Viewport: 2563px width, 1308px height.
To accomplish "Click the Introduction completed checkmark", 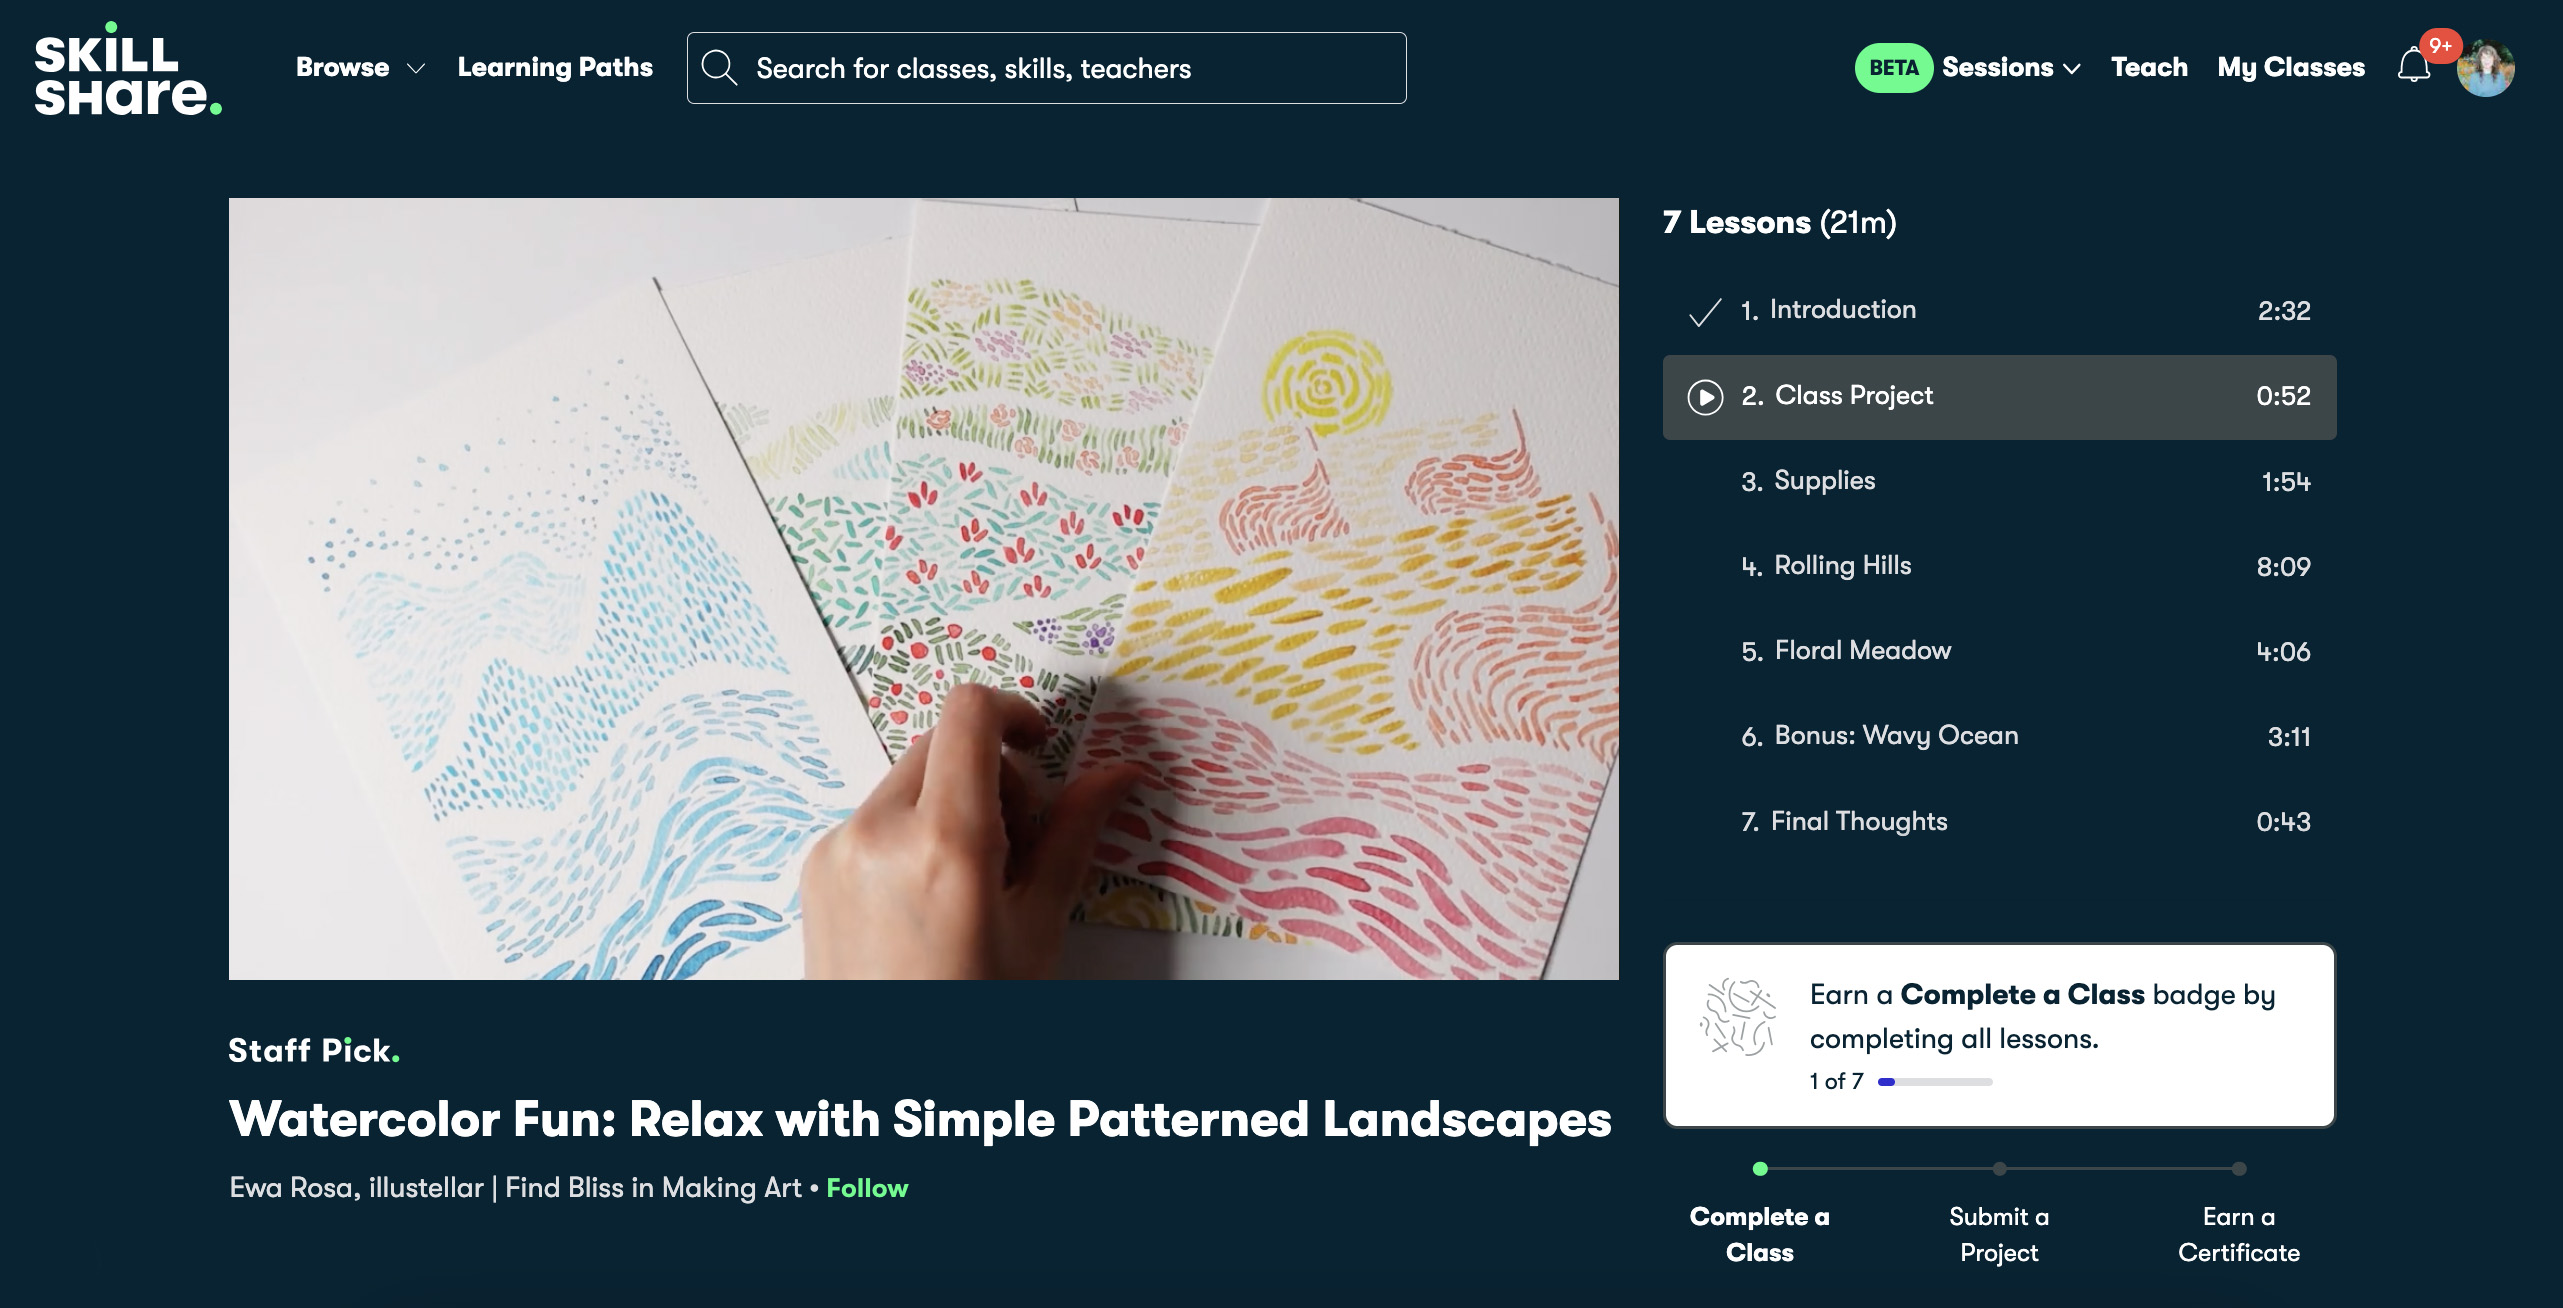I will 1704,312.
